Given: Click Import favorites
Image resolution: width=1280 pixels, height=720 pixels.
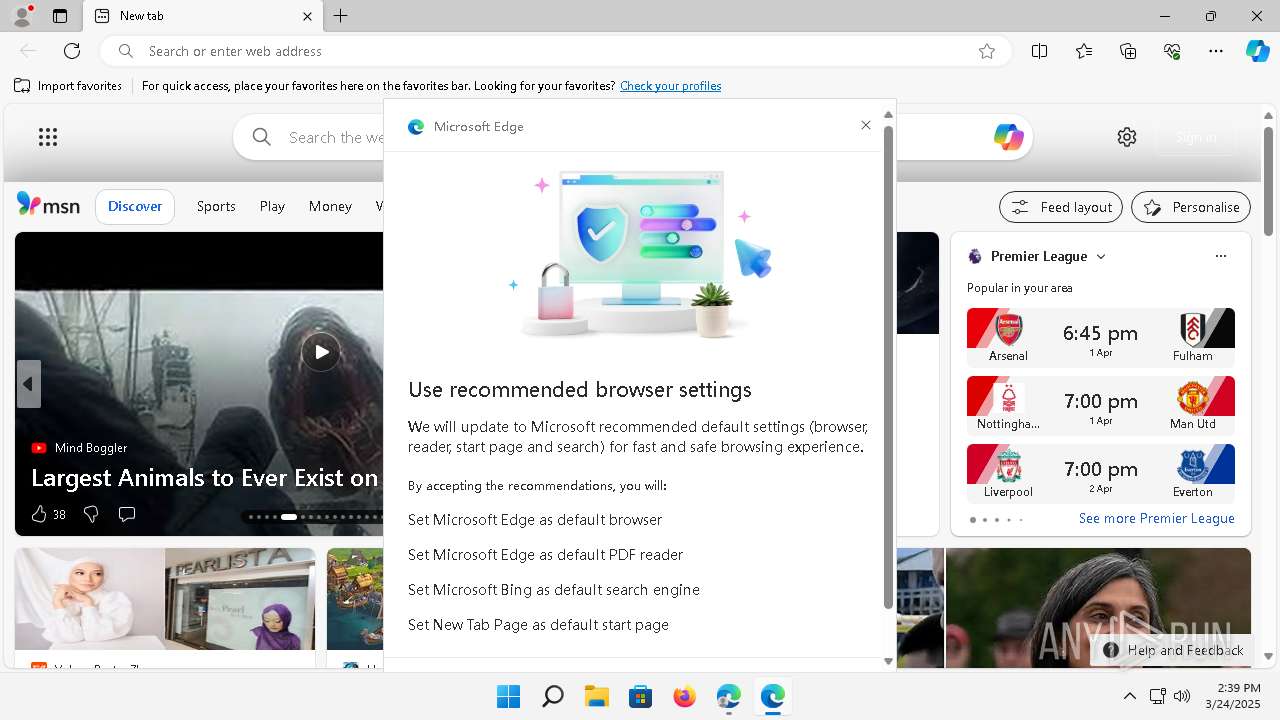Looking at the screenshot, I should 68,86.
